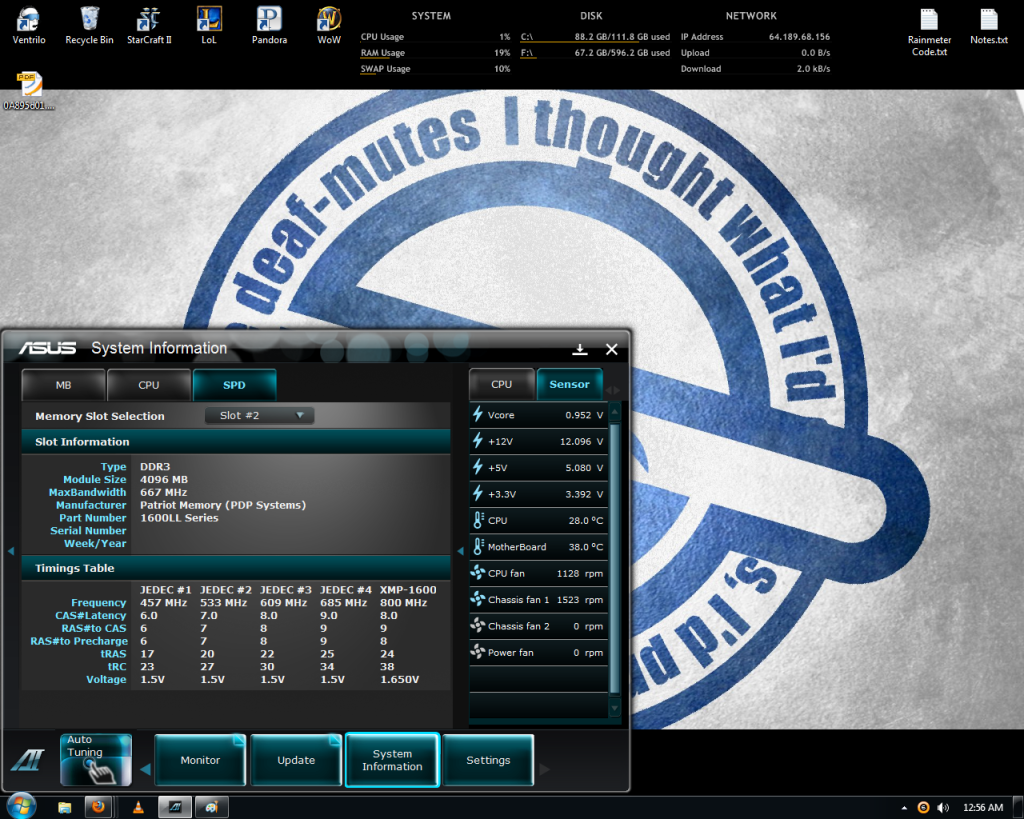The width and height of the screenshot is (1024, 819).
Task: Expand the Memory Slot Selection dropdown
Action: pos(259,415)
